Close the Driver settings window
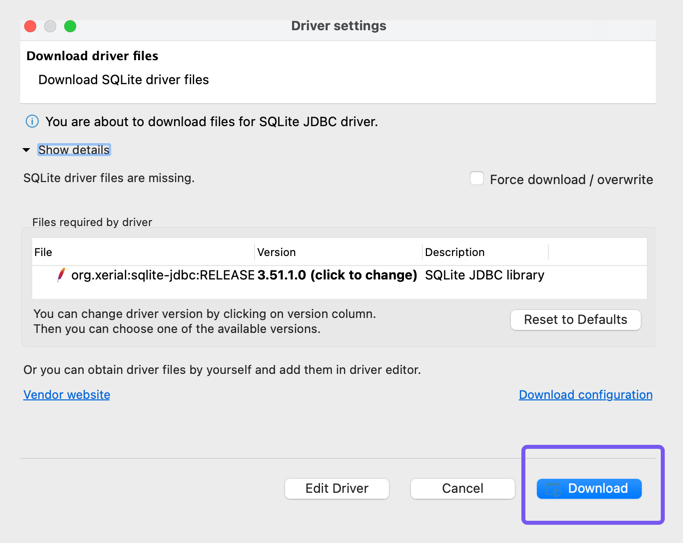683x543 pixels. pyautogui.click(x=30, y=26)
